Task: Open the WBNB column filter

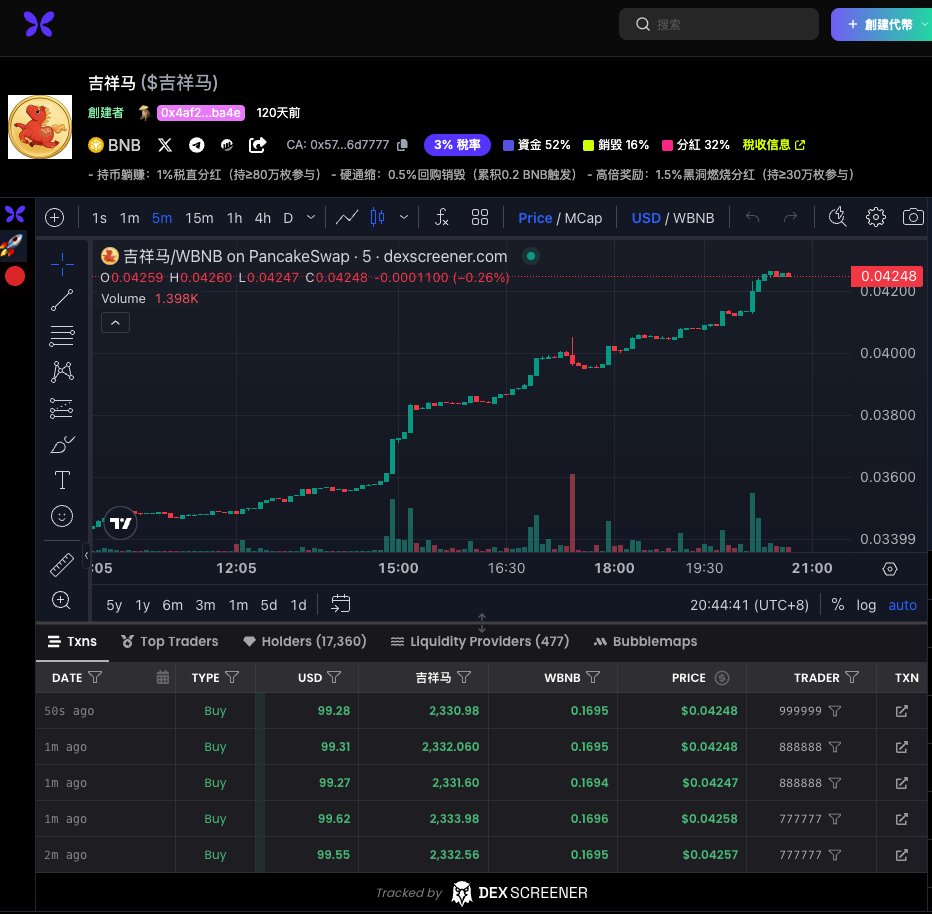Action: coord(593,677)
